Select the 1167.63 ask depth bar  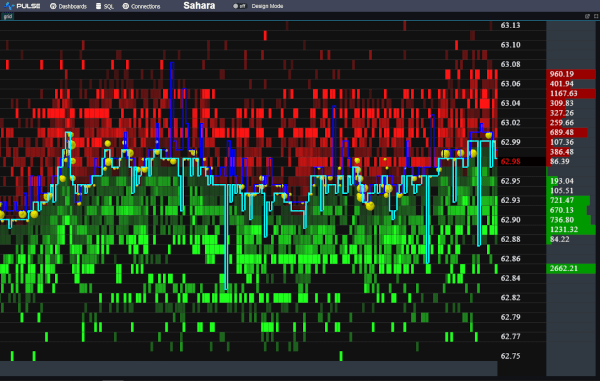(571, 94)
